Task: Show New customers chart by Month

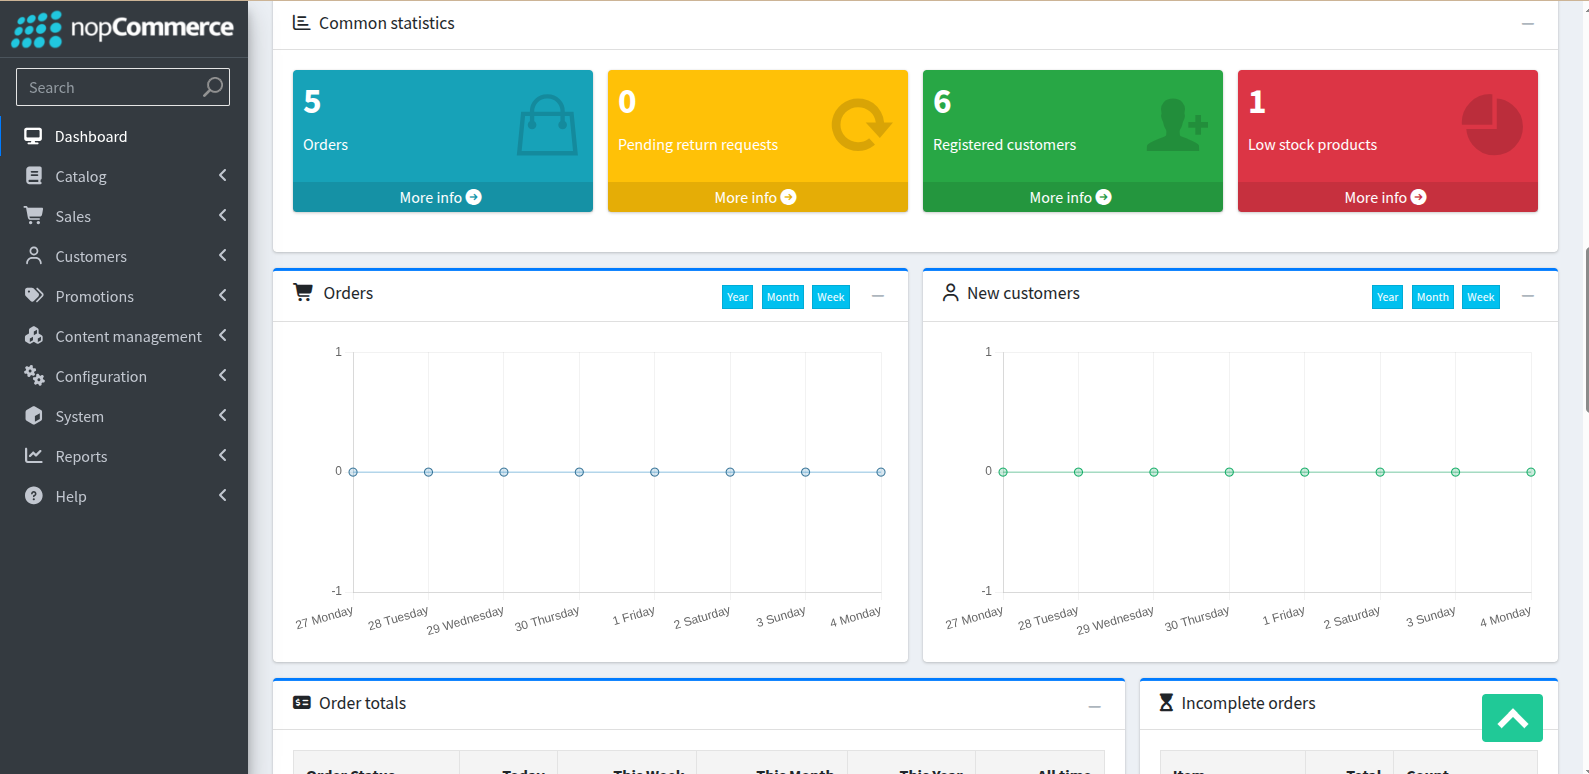Action: (1433, 297)
